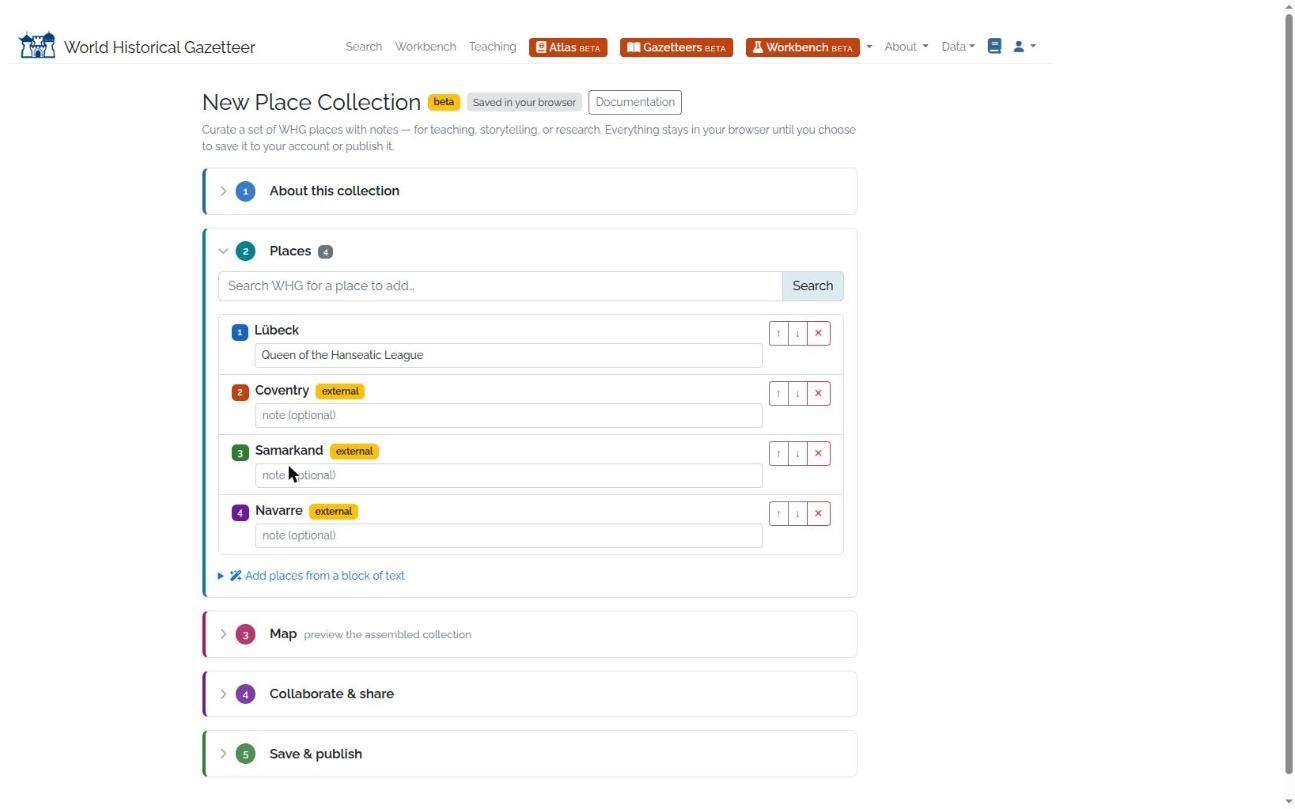The width and height of the screenshot is (1295, 809).
Task: Open the Gazetteers BETA page
Action: (x=676, y=47)
